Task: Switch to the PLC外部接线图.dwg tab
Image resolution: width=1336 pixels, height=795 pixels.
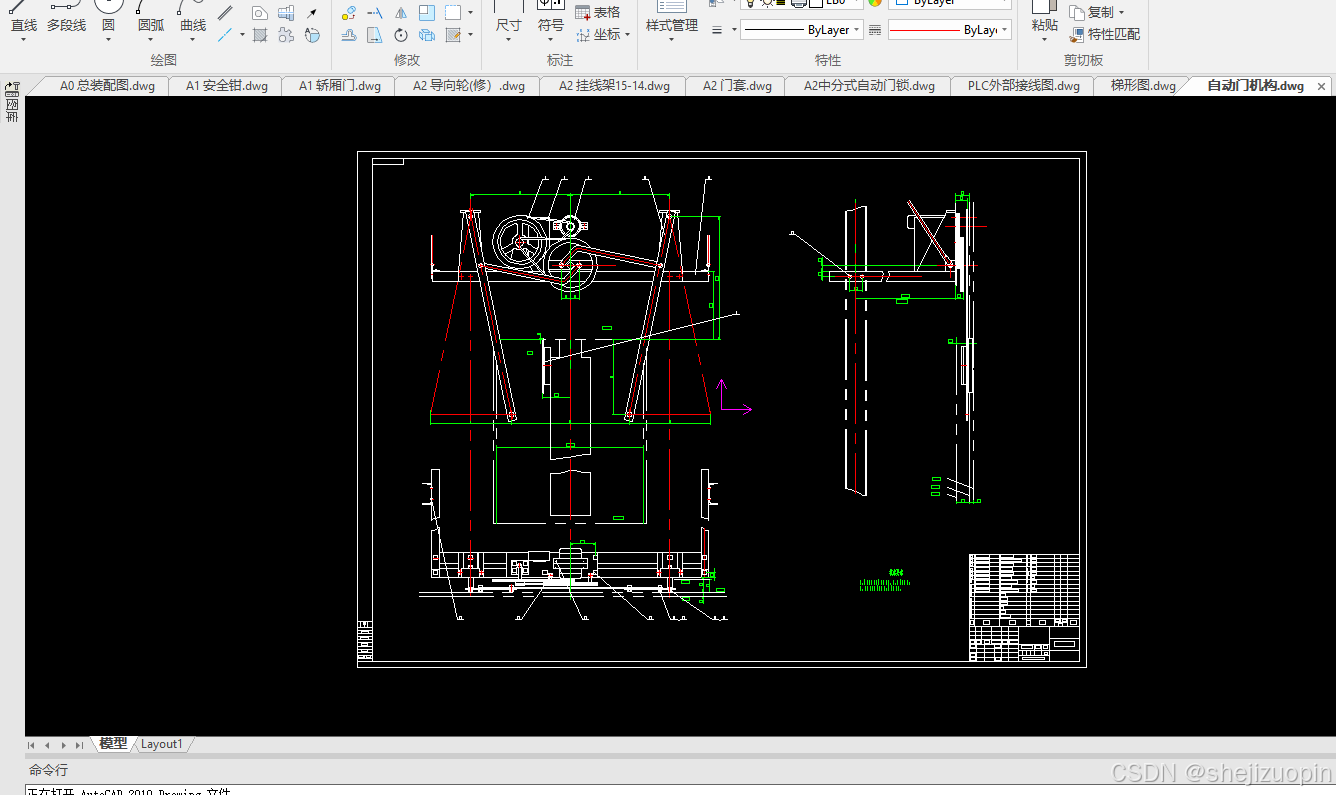Action: coord(1024,86)
